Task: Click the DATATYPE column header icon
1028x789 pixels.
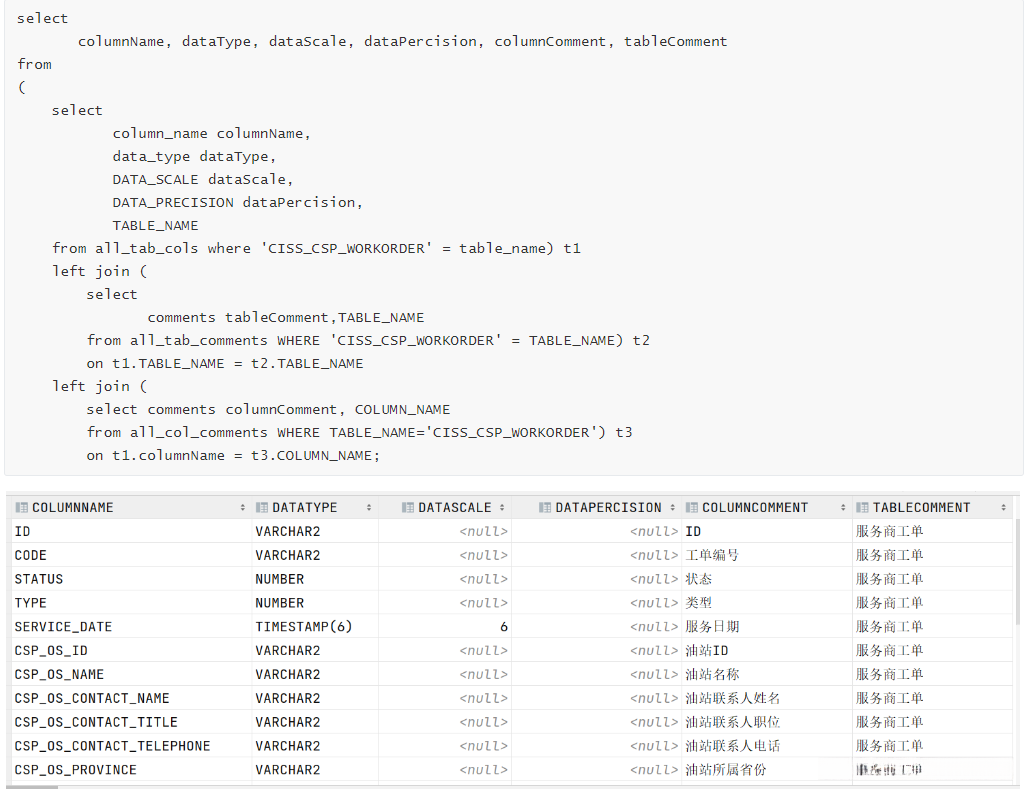Action: (262, 508)
